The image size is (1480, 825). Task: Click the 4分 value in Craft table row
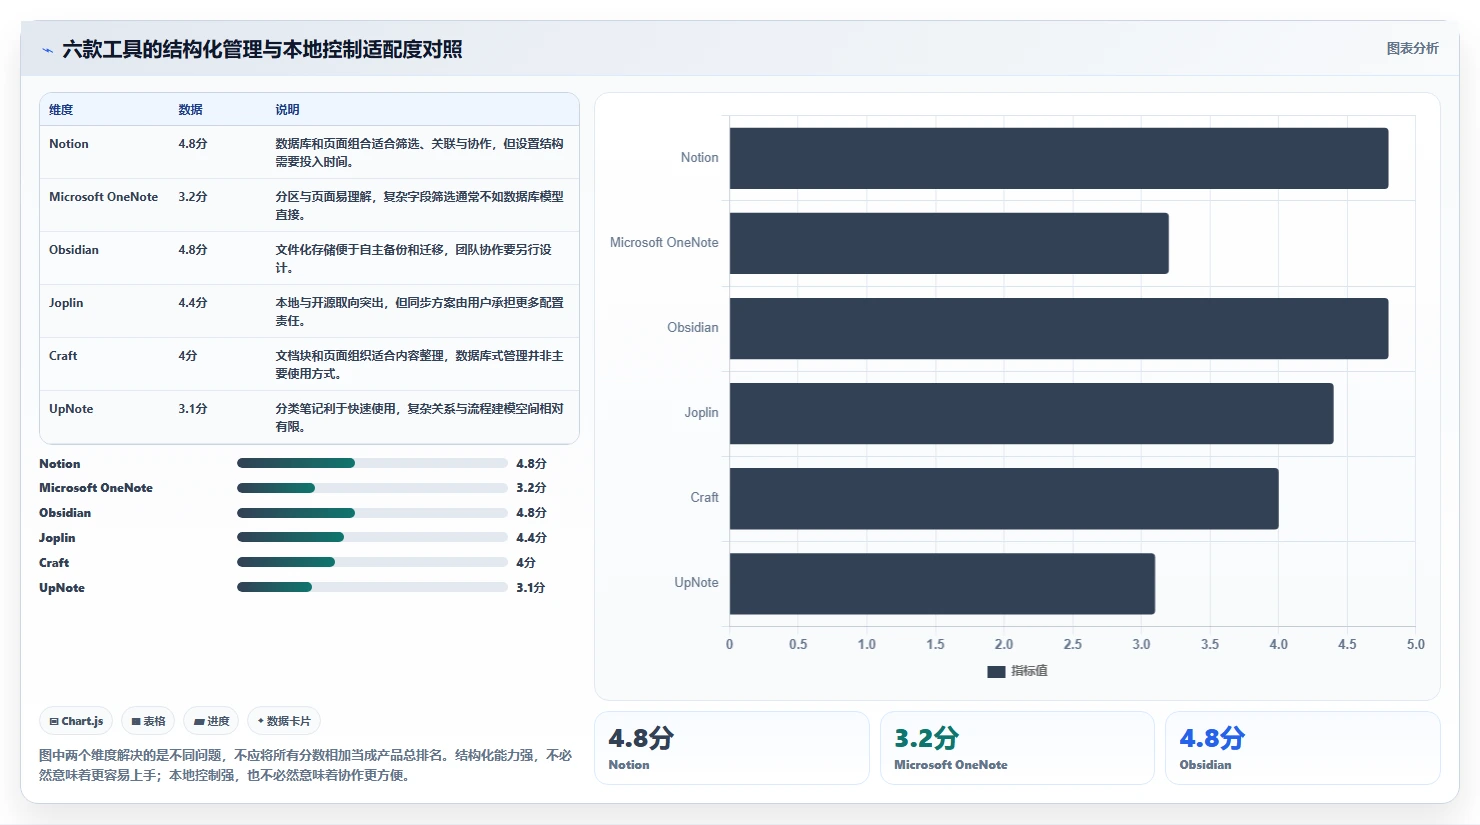pyautogui.click(x=188, y=356)
